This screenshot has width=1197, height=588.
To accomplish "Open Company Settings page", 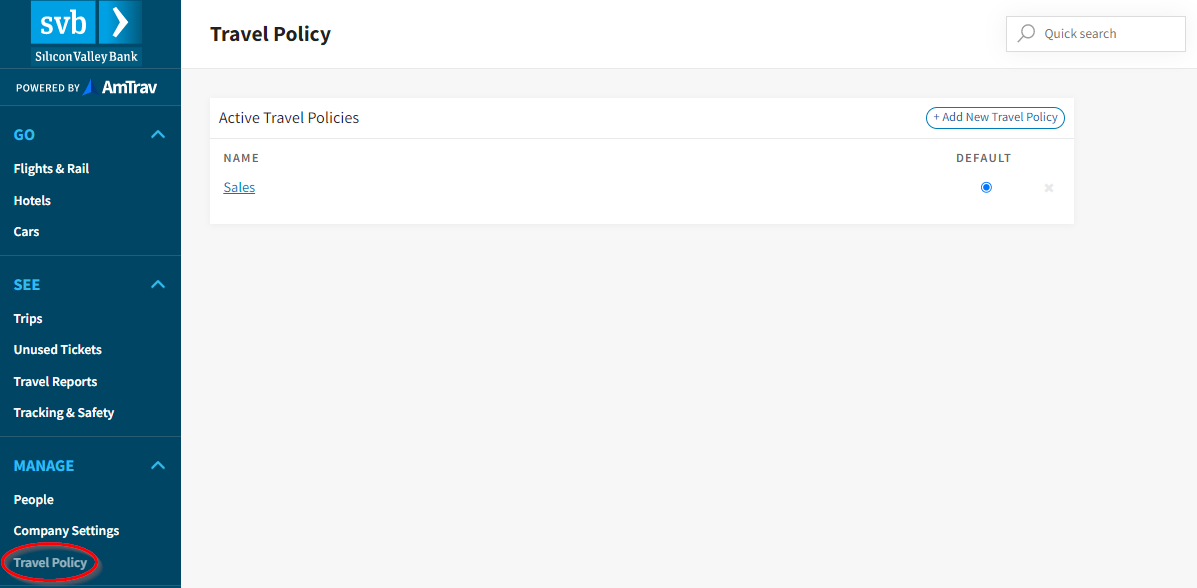I will pyautogui.click(x=66, y=531).
